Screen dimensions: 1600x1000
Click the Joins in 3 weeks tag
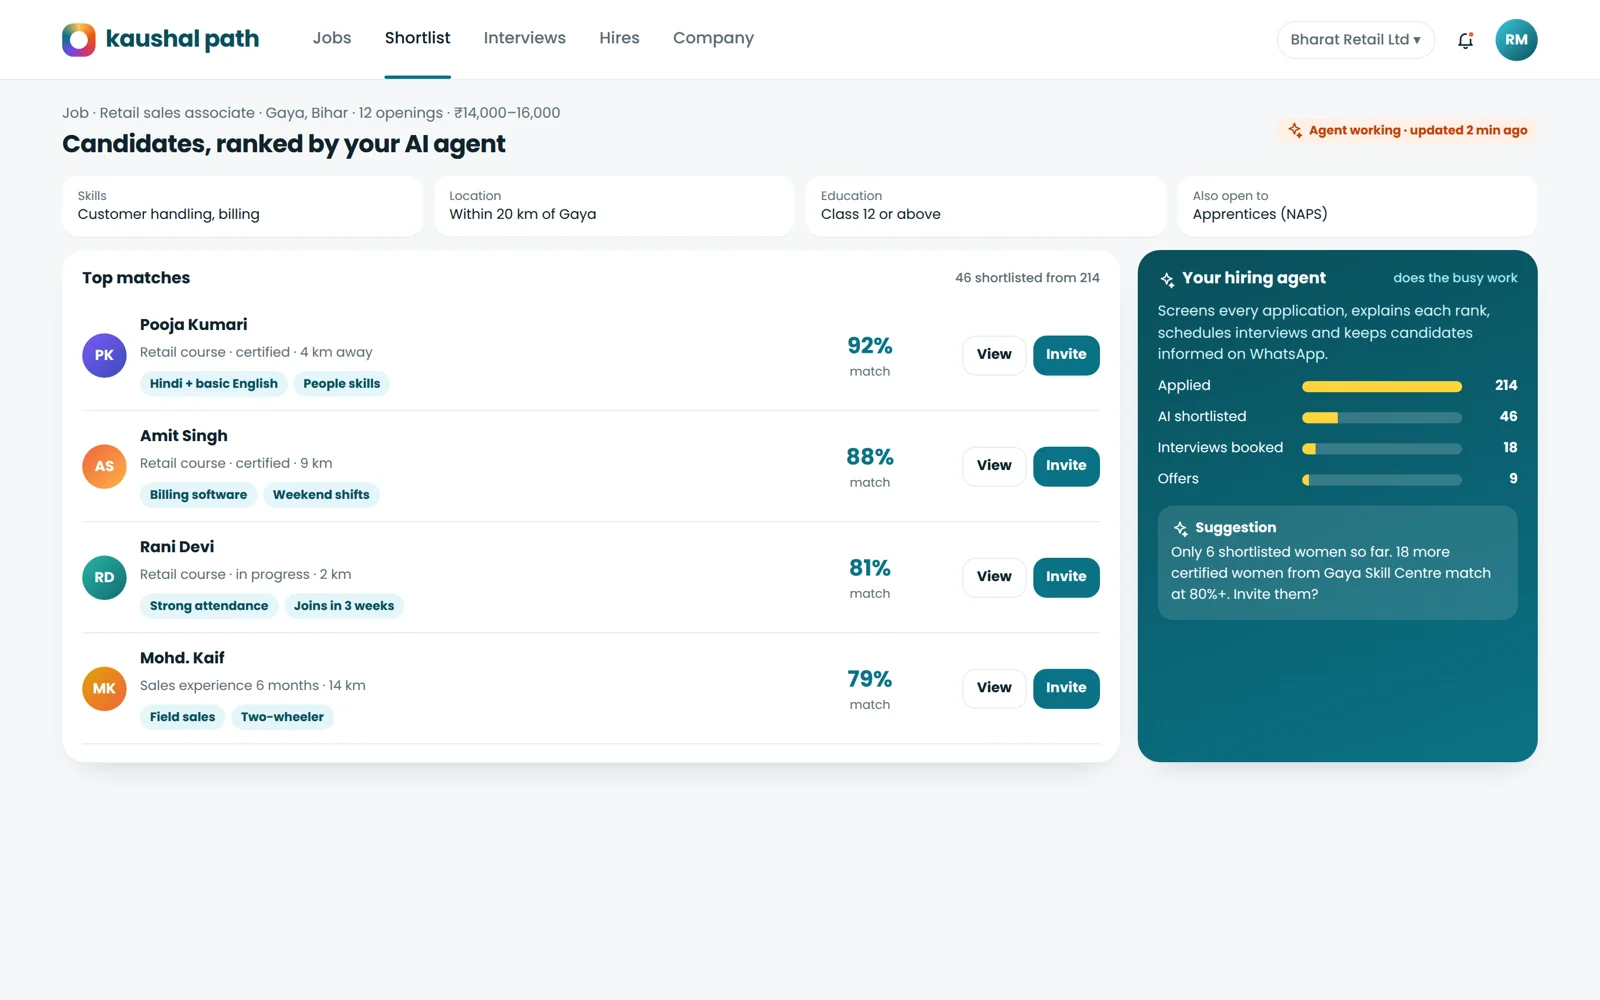[x=344, y=606]
